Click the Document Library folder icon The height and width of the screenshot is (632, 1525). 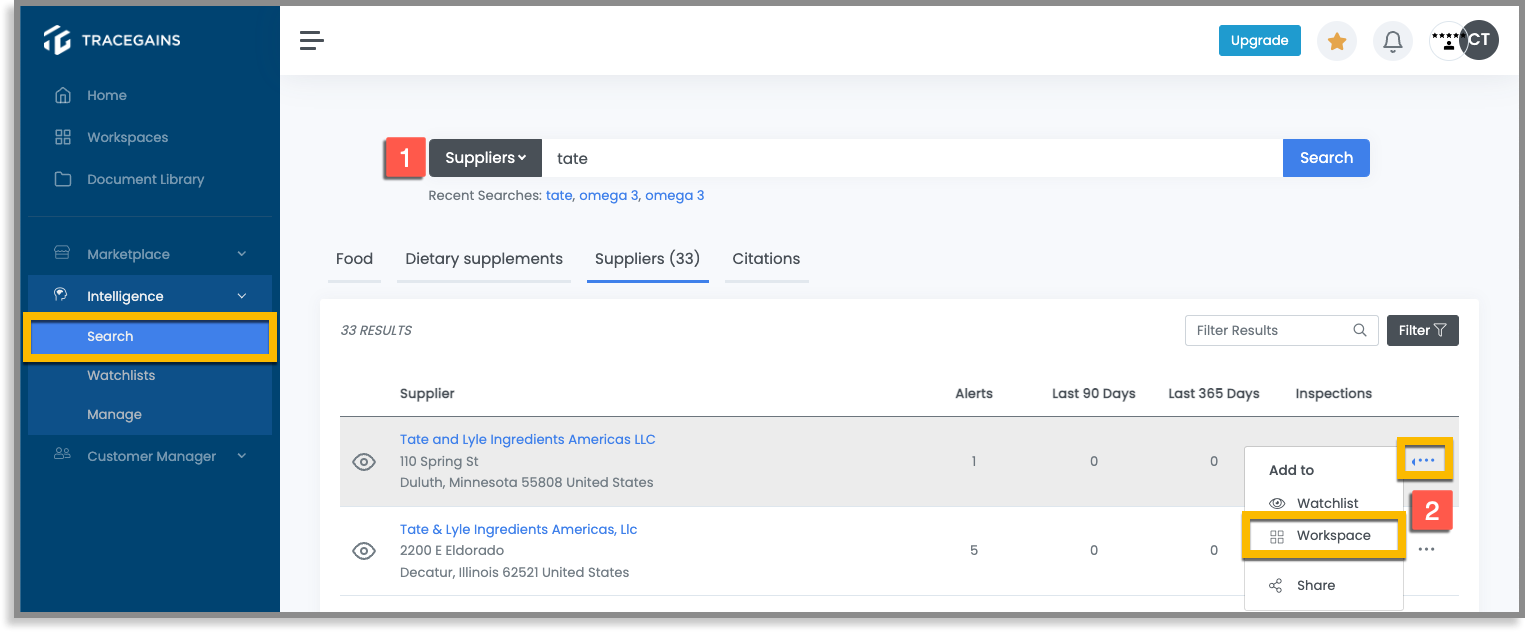63,179
